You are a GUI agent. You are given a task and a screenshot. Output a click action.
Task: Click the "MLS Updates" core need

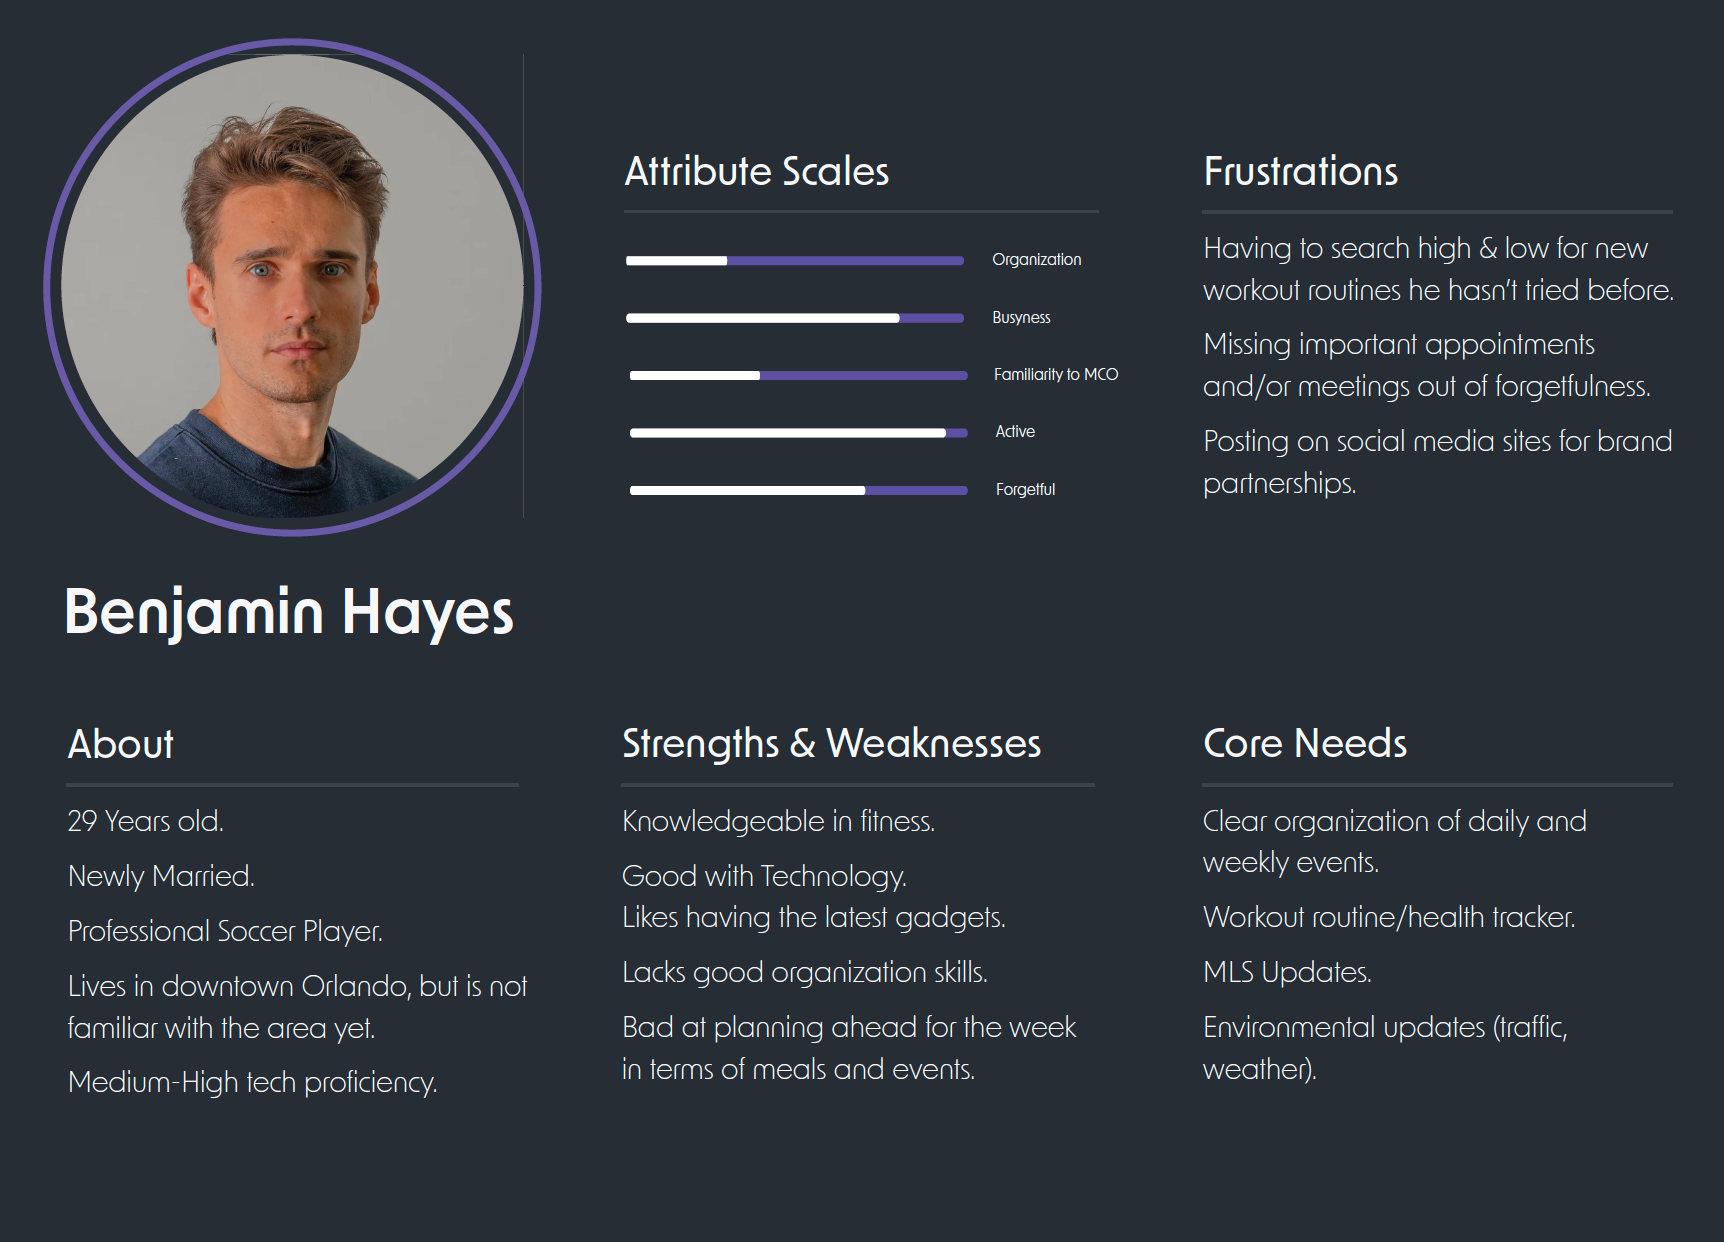(1287, 972)
